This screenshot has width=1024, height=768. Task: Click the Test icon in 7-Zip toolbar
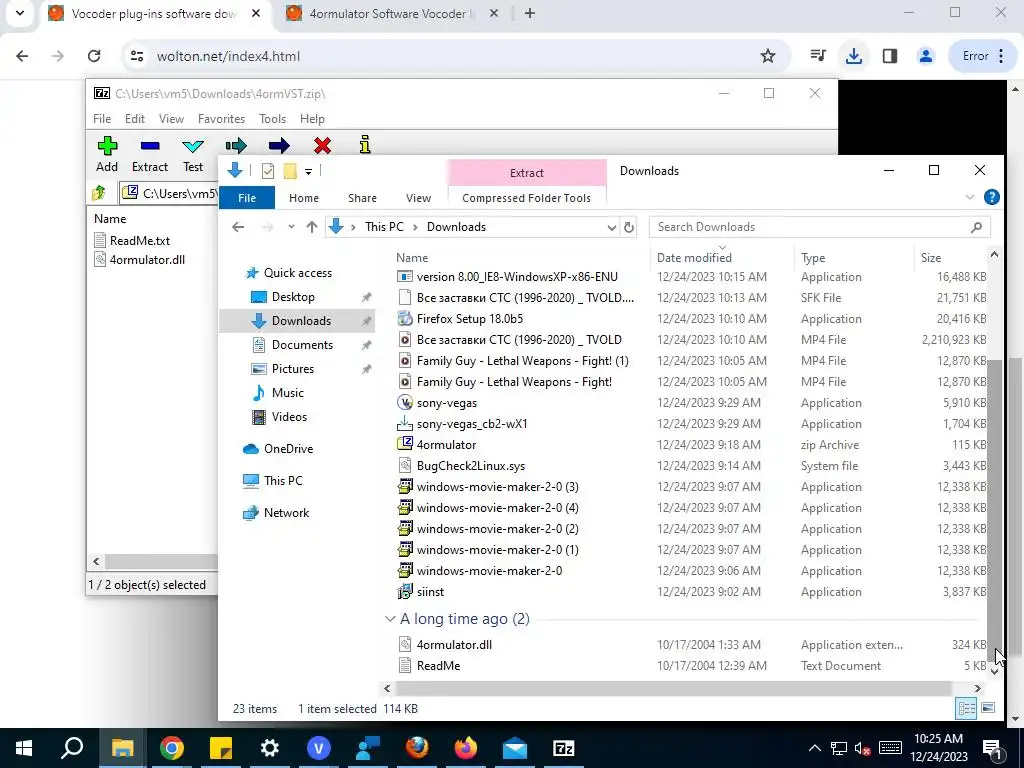(x=193, y=146)
